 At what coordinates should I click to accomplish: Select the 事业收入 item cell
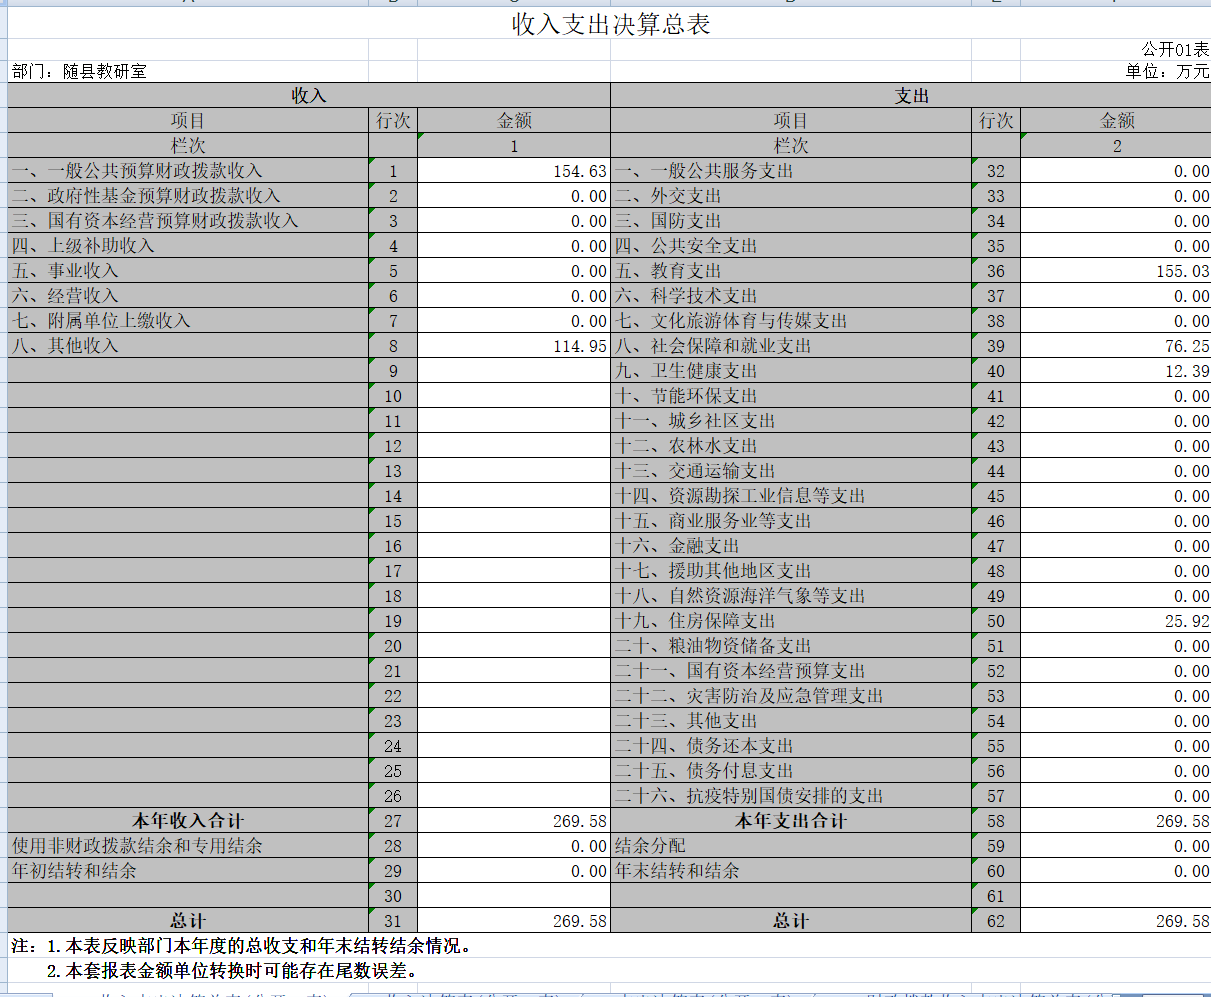[188, 271]
